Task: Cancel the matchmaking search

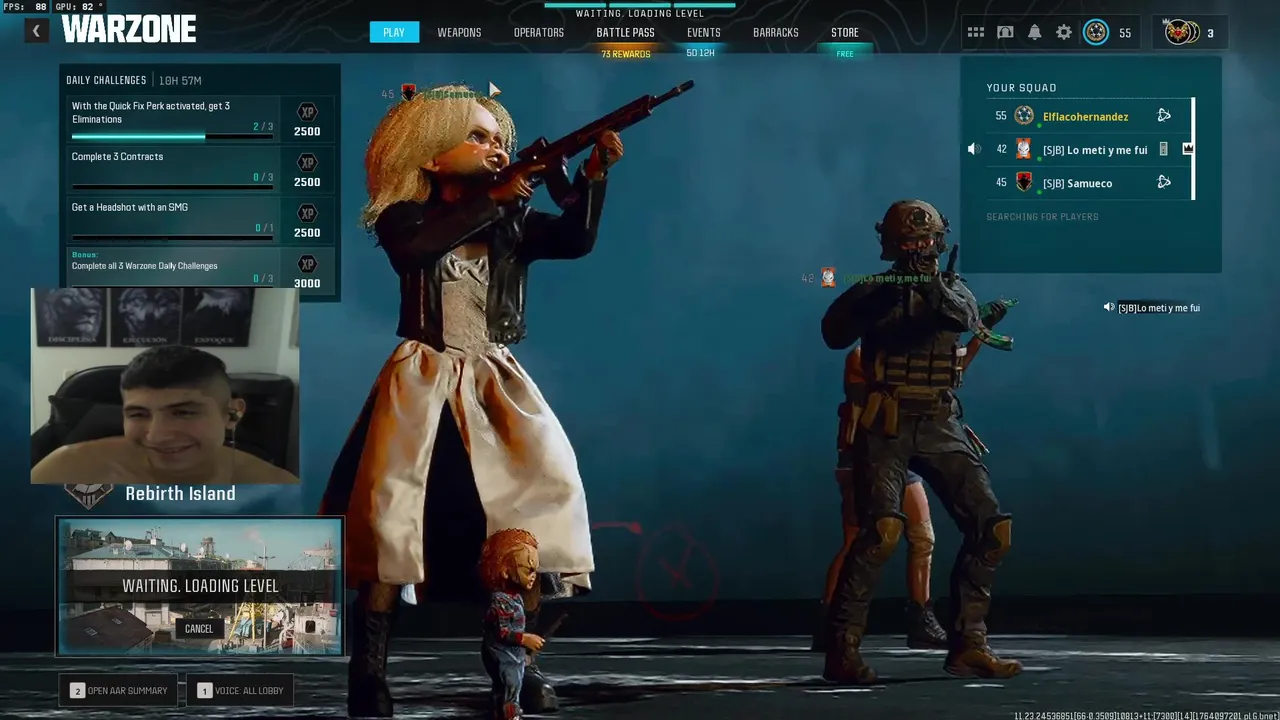Action: [x=199, y=628]
